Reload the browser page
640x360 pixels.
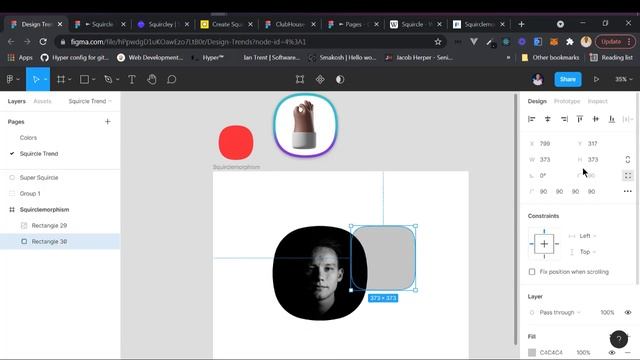43,42
